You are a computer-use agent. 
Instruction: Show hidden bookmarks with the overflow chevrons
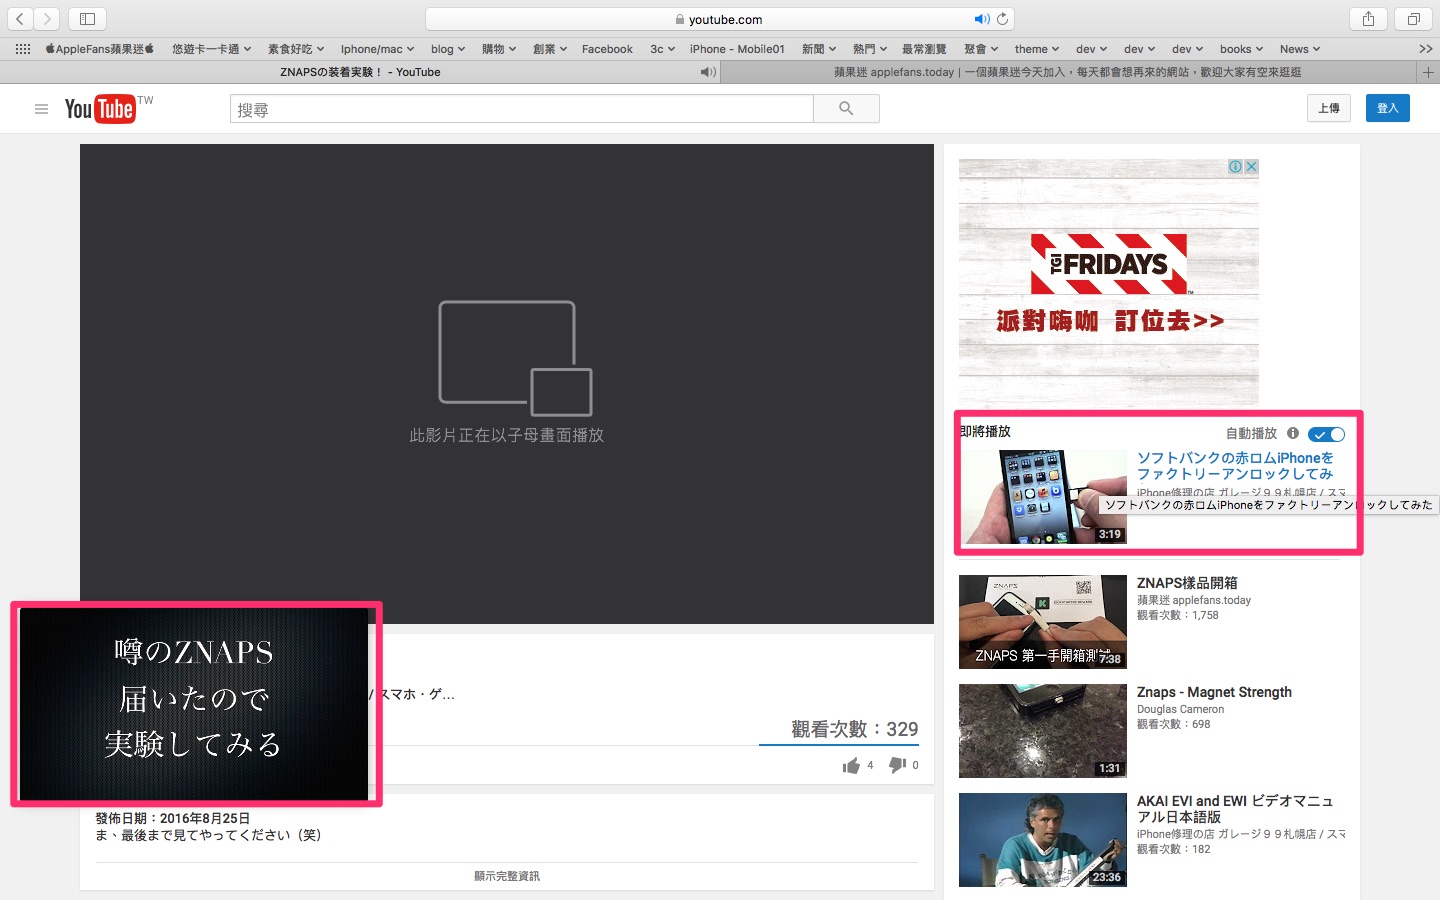pos(1425,49)
